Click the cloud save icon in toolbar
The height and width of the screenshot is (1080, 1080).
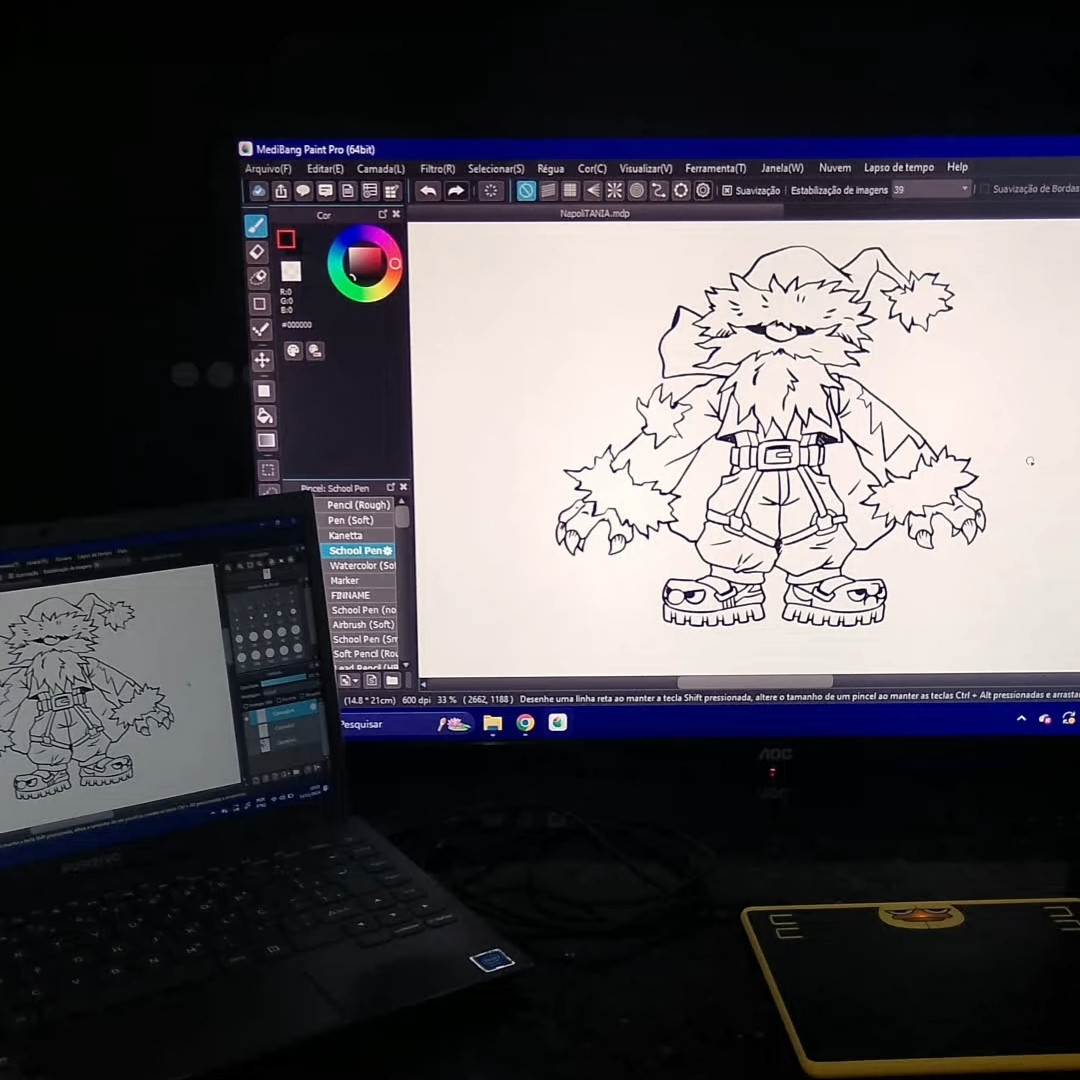(258, 191)
